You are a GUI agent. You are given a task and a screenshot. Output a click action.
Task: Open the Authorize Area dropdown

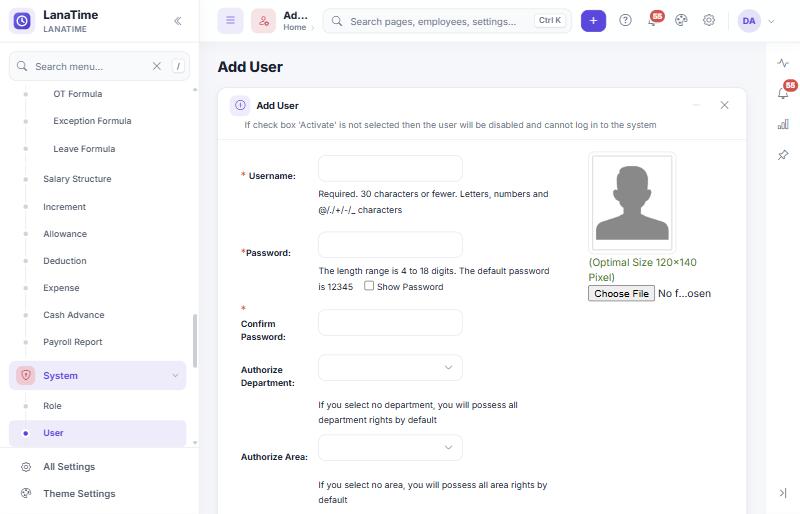(390, 448)
